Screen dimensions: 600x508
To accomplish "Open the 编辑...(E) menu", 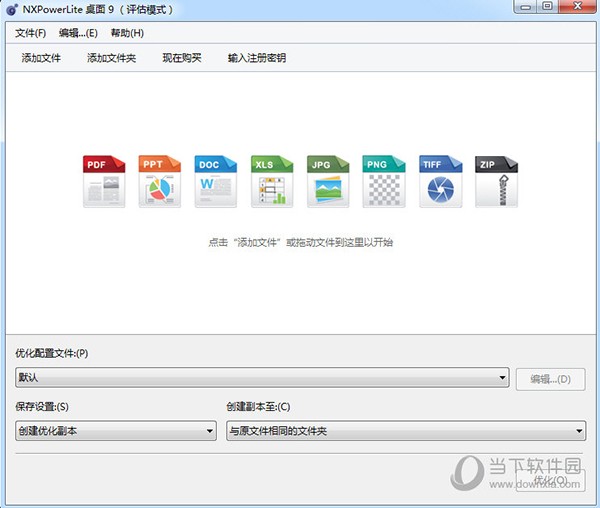I will point(78,33).
